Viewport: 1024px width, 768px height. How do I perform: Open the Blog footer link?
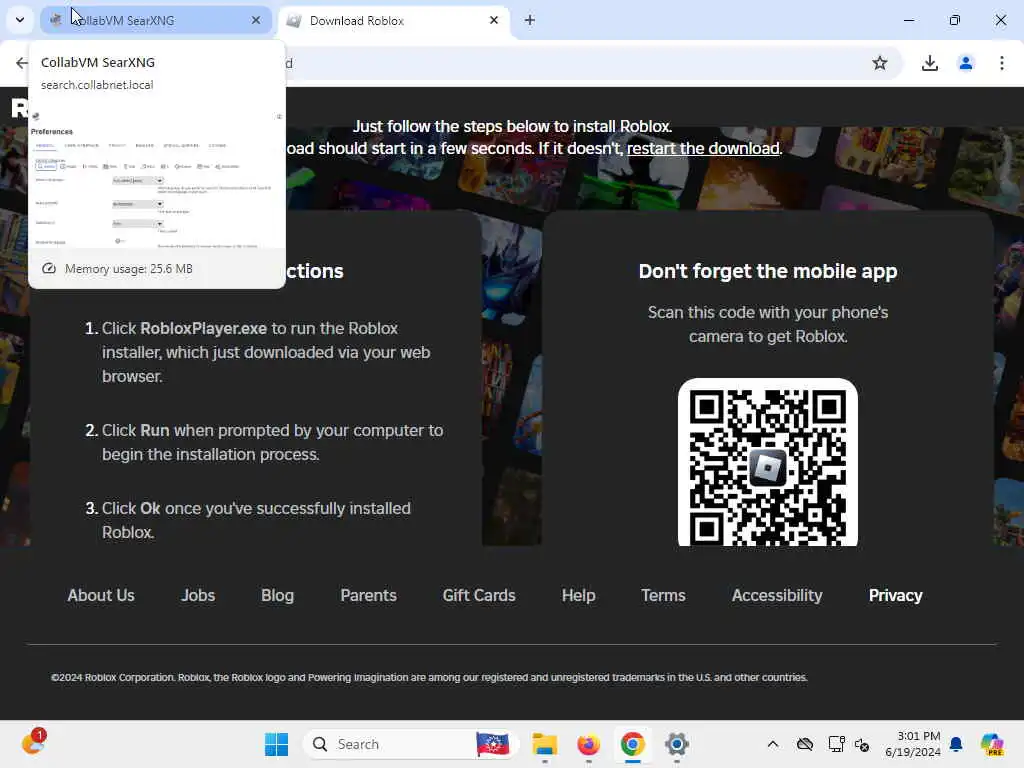point(278,596)
